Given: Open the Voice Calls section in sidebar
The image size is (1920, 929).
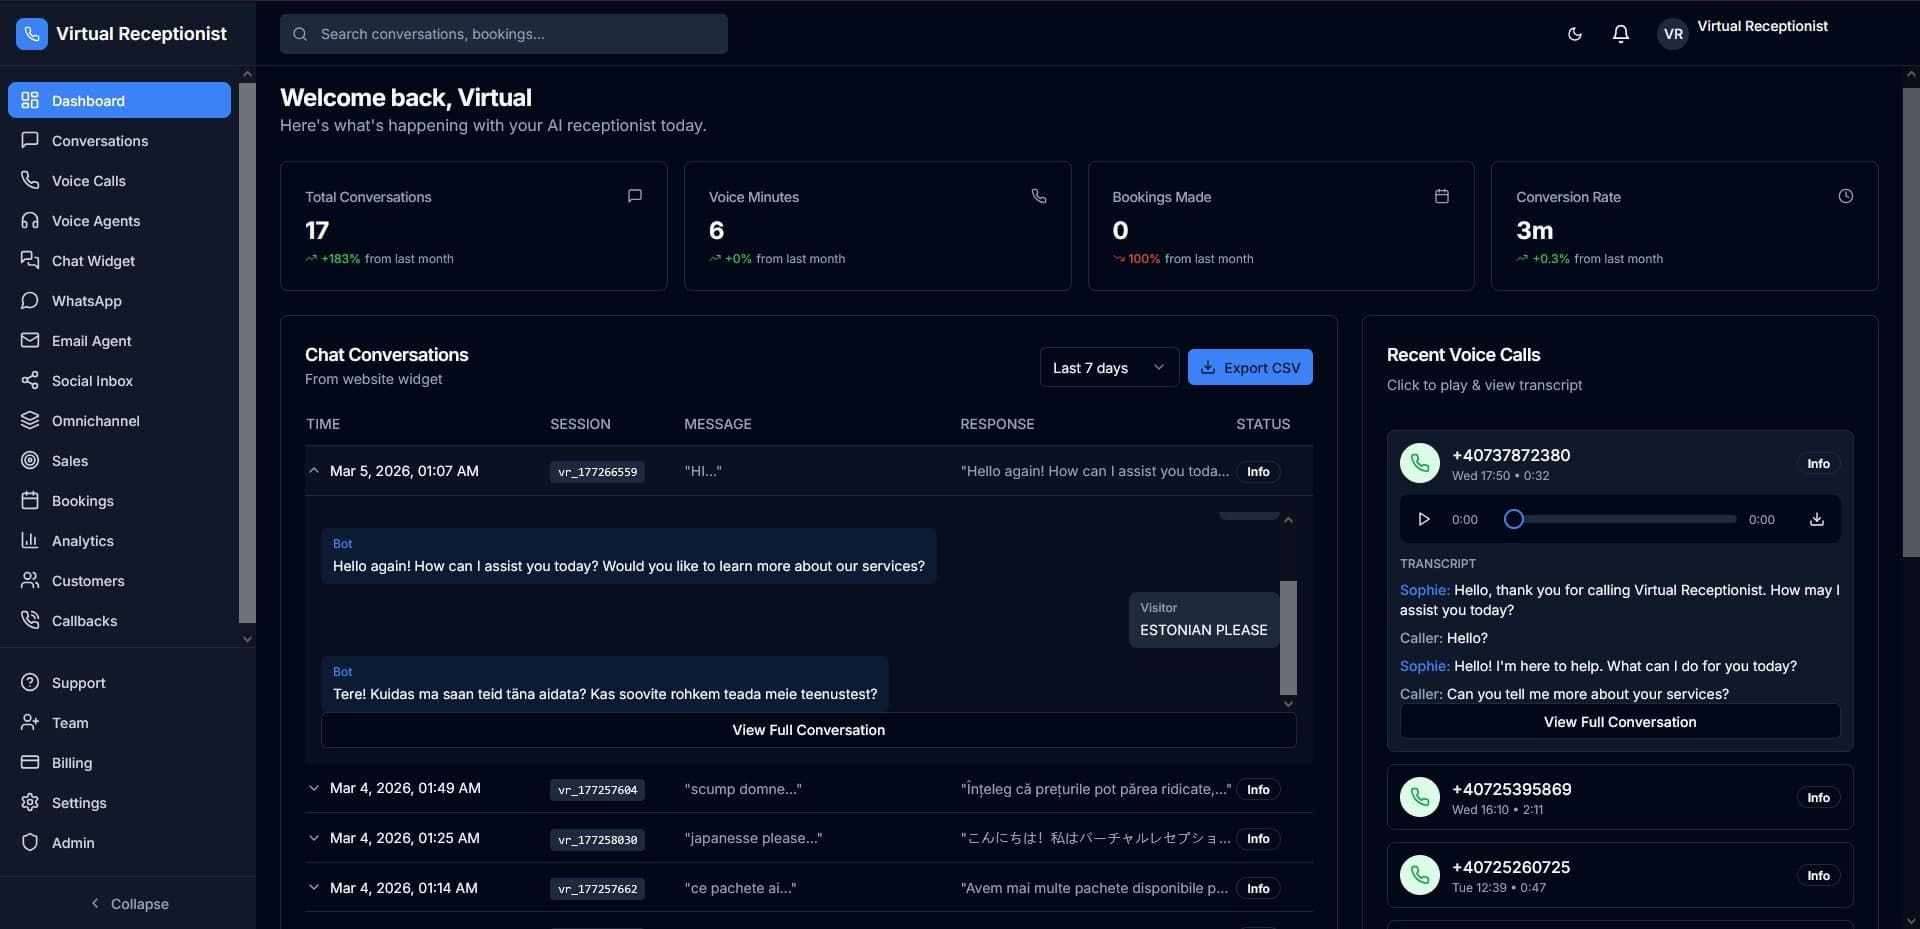Looking at the screenshot, I should pos(88,180).
